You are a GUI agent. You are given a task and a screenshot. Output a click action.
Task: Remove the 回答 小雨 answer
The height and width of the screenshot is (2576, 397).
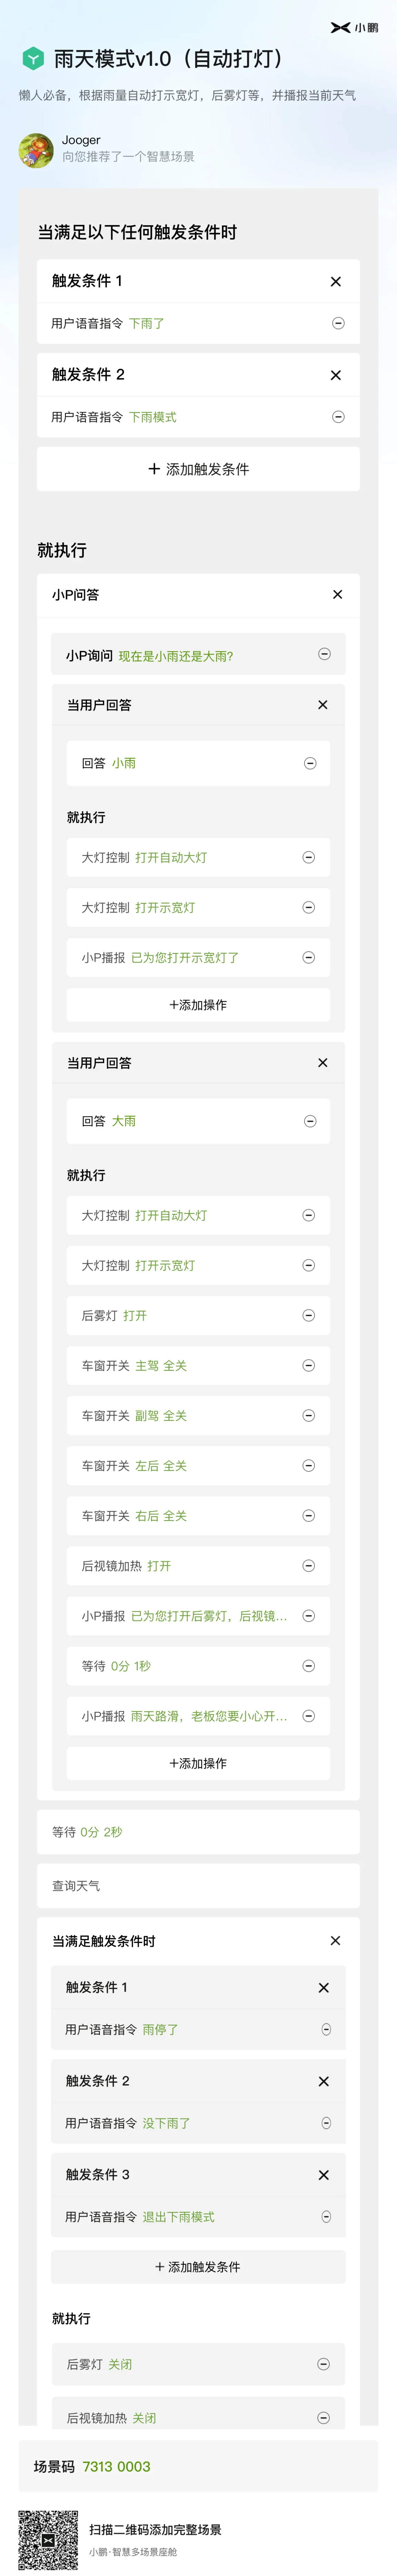click(x=310, y=763)
